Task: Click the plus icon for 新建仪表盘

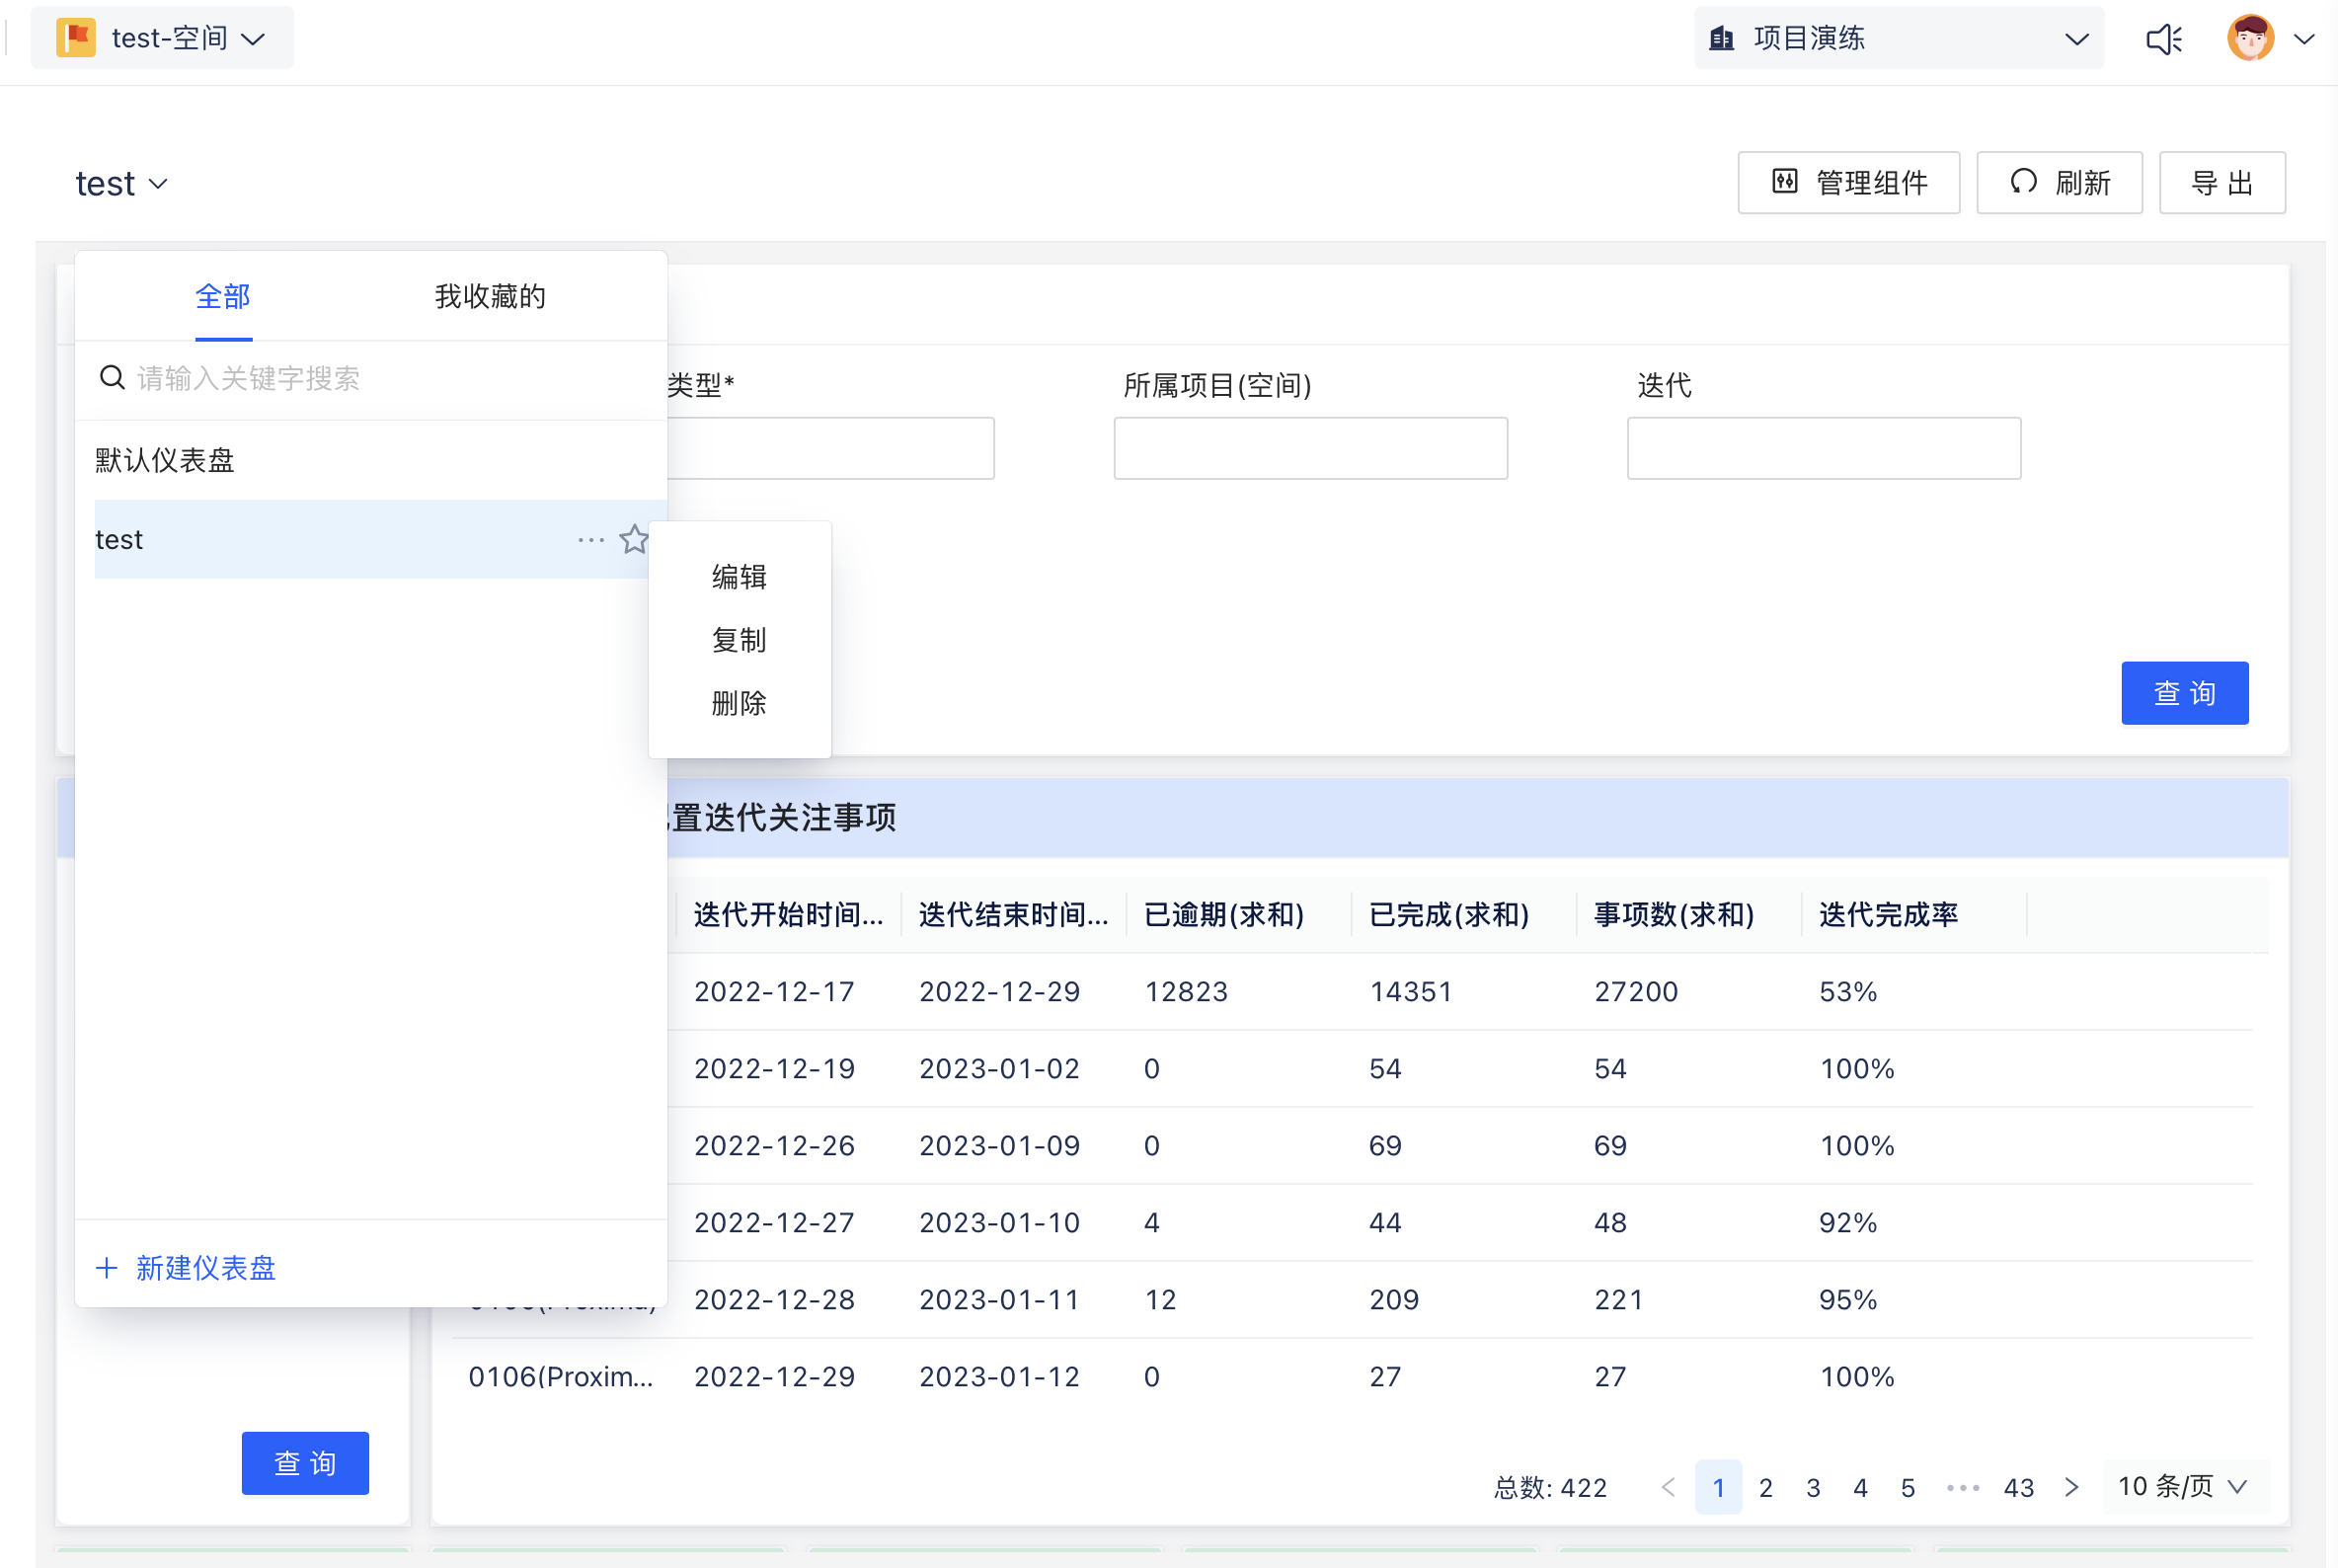Action: [107, 1268]
